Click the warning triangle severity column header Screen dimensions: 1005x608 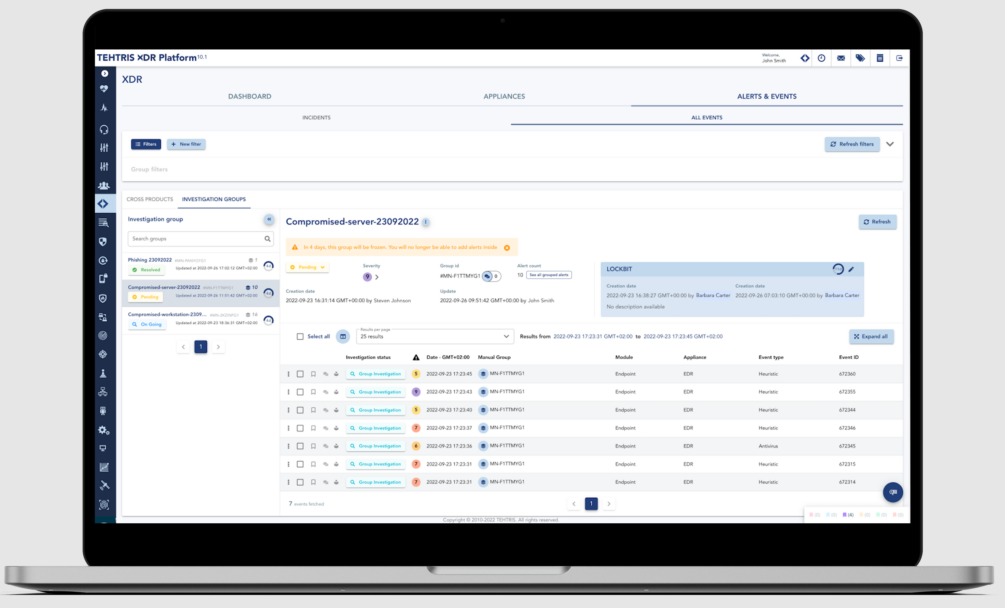416,357
